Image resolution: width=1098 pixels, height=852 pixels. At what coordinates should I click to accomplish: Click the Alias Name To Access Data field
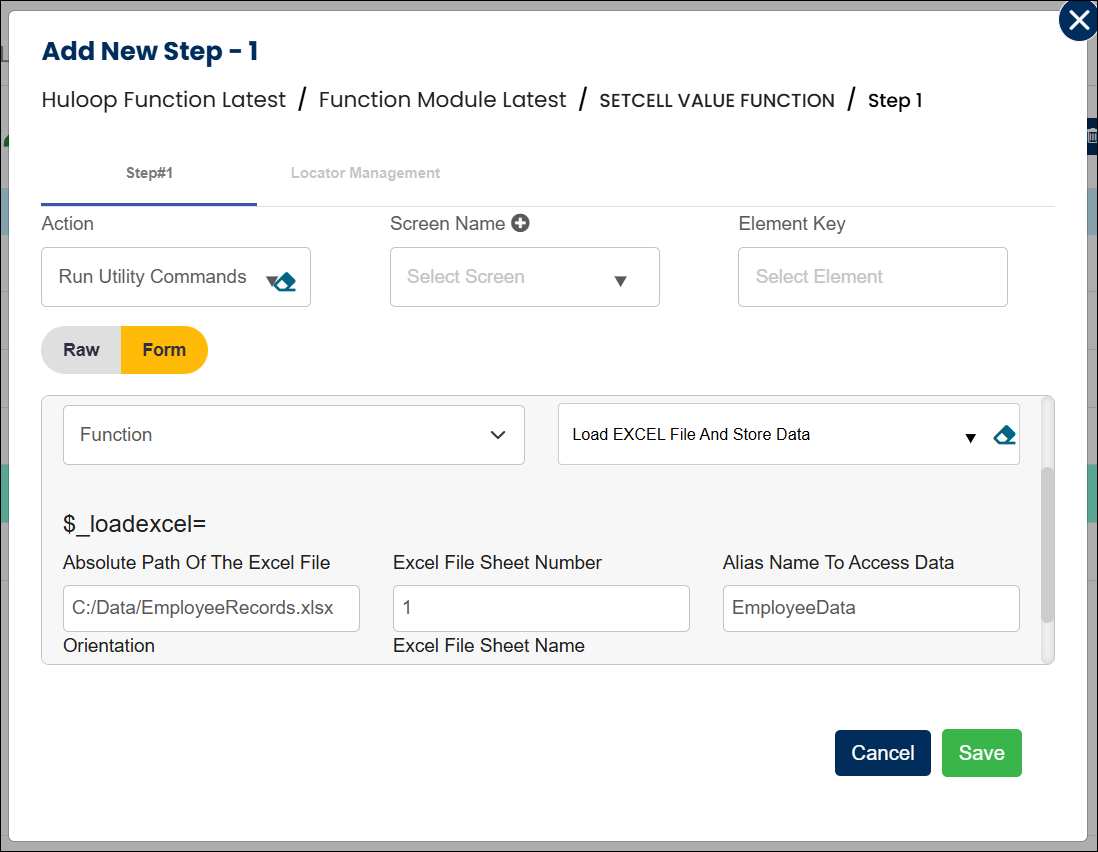click(871, 608)
